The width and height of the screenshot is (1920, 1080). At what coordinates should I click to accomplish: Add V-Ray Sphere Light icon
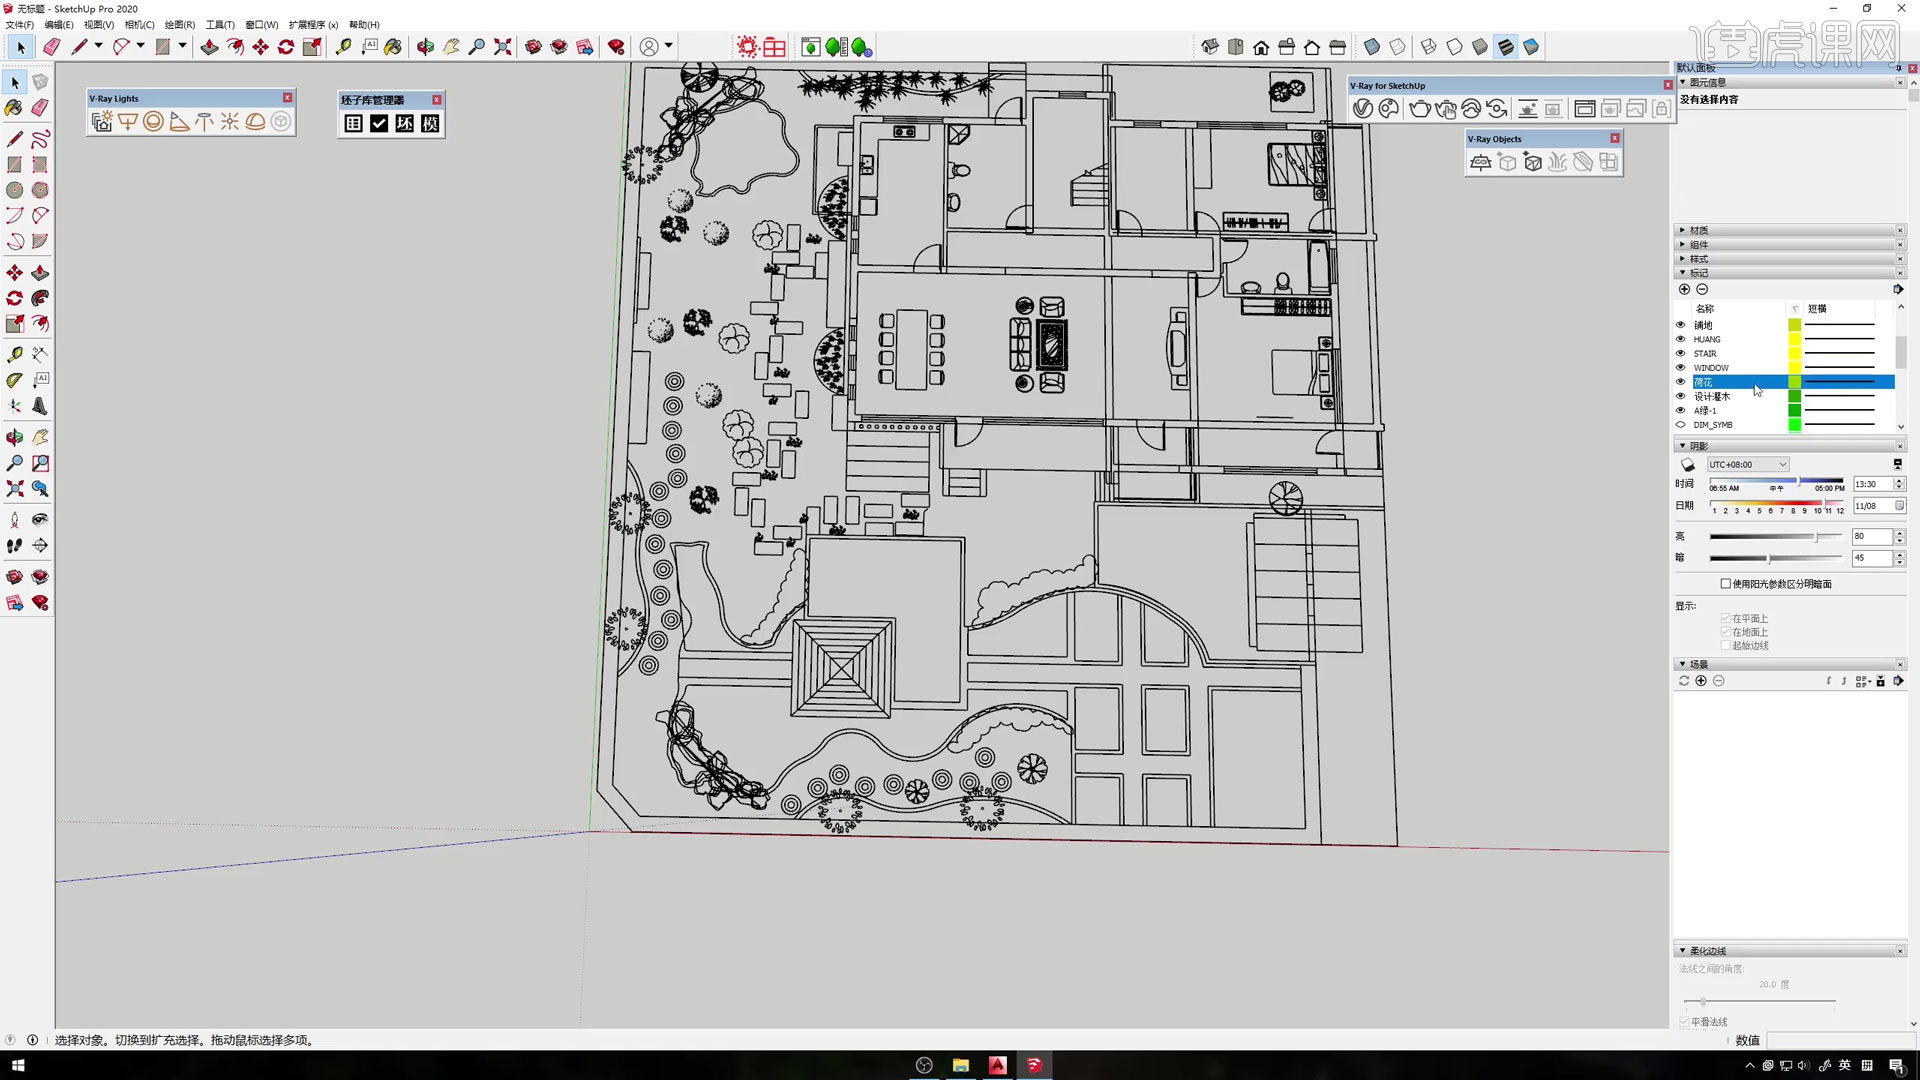(x=153, y=121)
